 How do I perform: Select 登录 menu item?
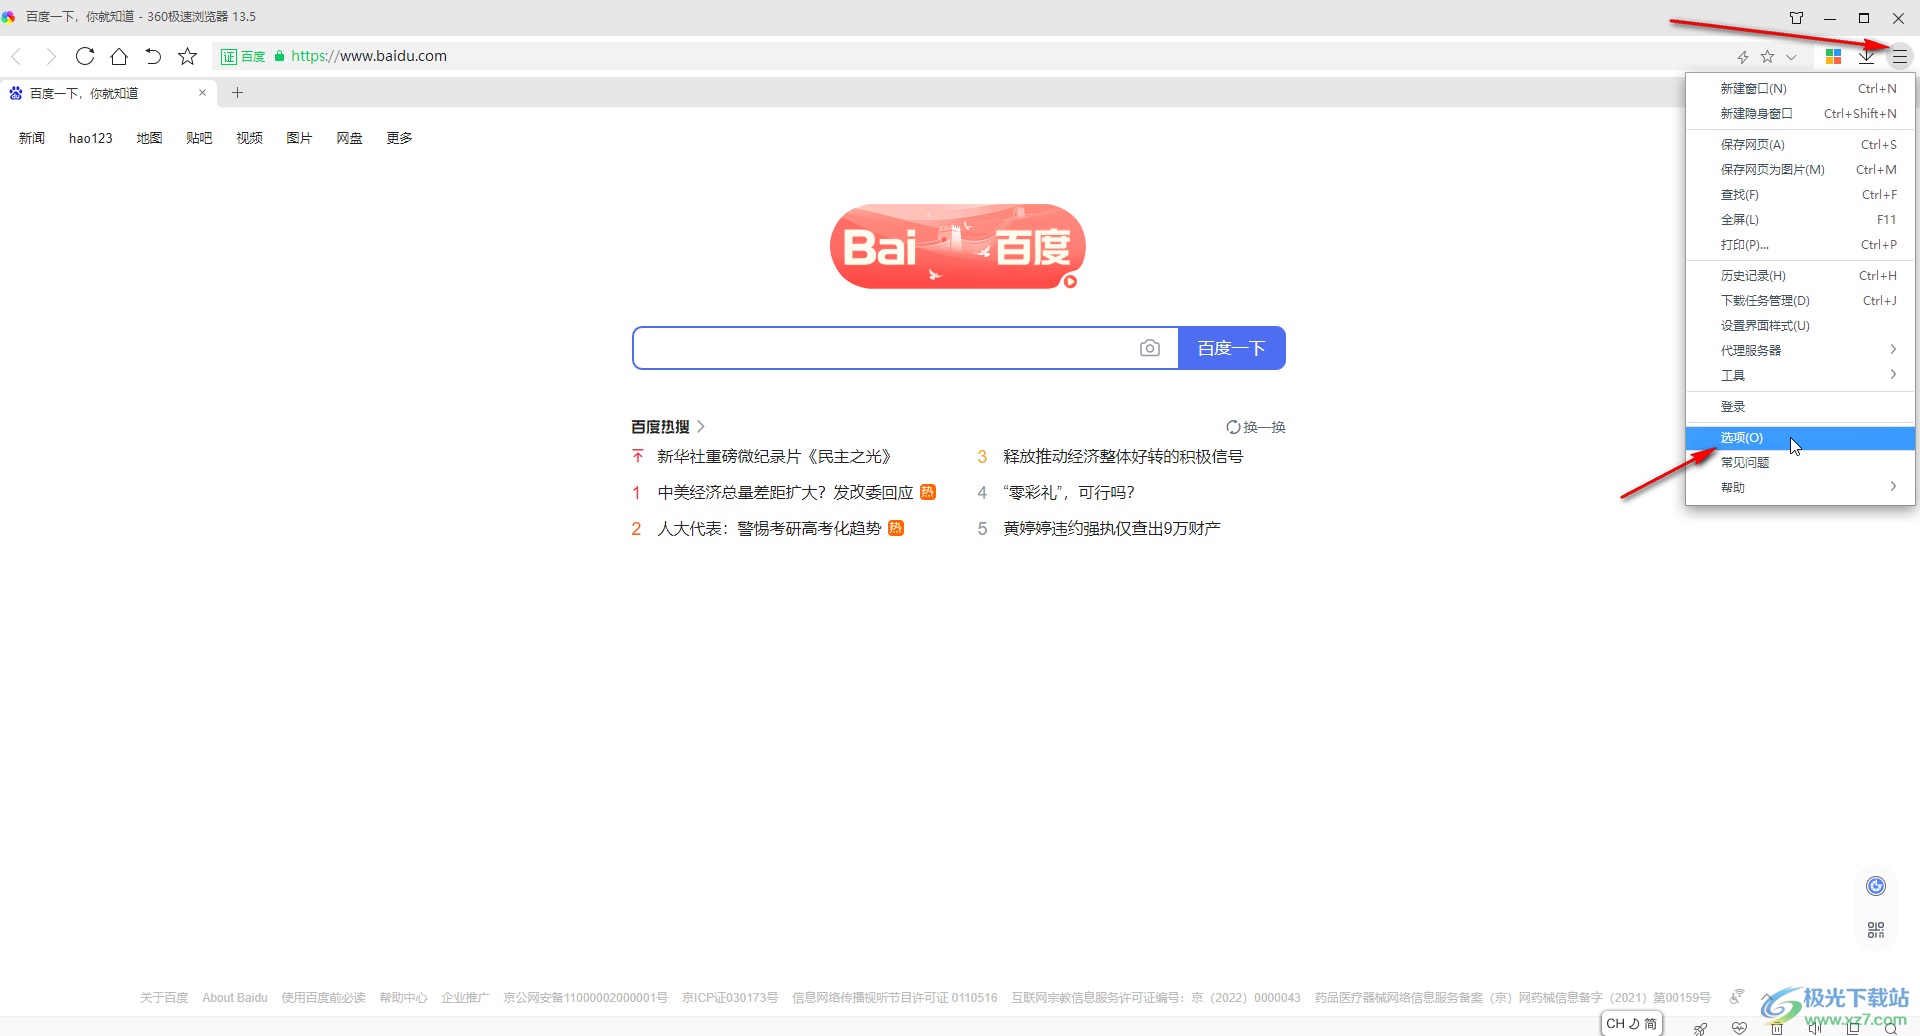[x=1800, y=406]
